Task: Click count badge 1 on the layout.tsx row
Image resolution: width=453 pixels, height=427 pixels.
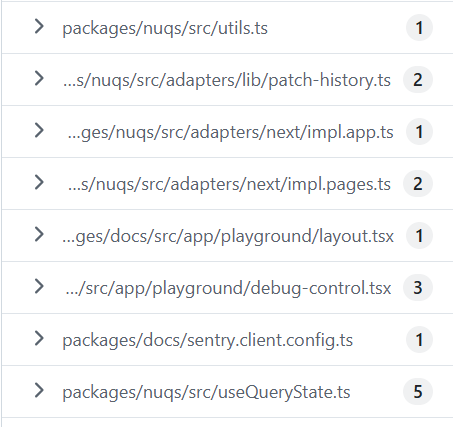Action: click(x=419, y=236)
